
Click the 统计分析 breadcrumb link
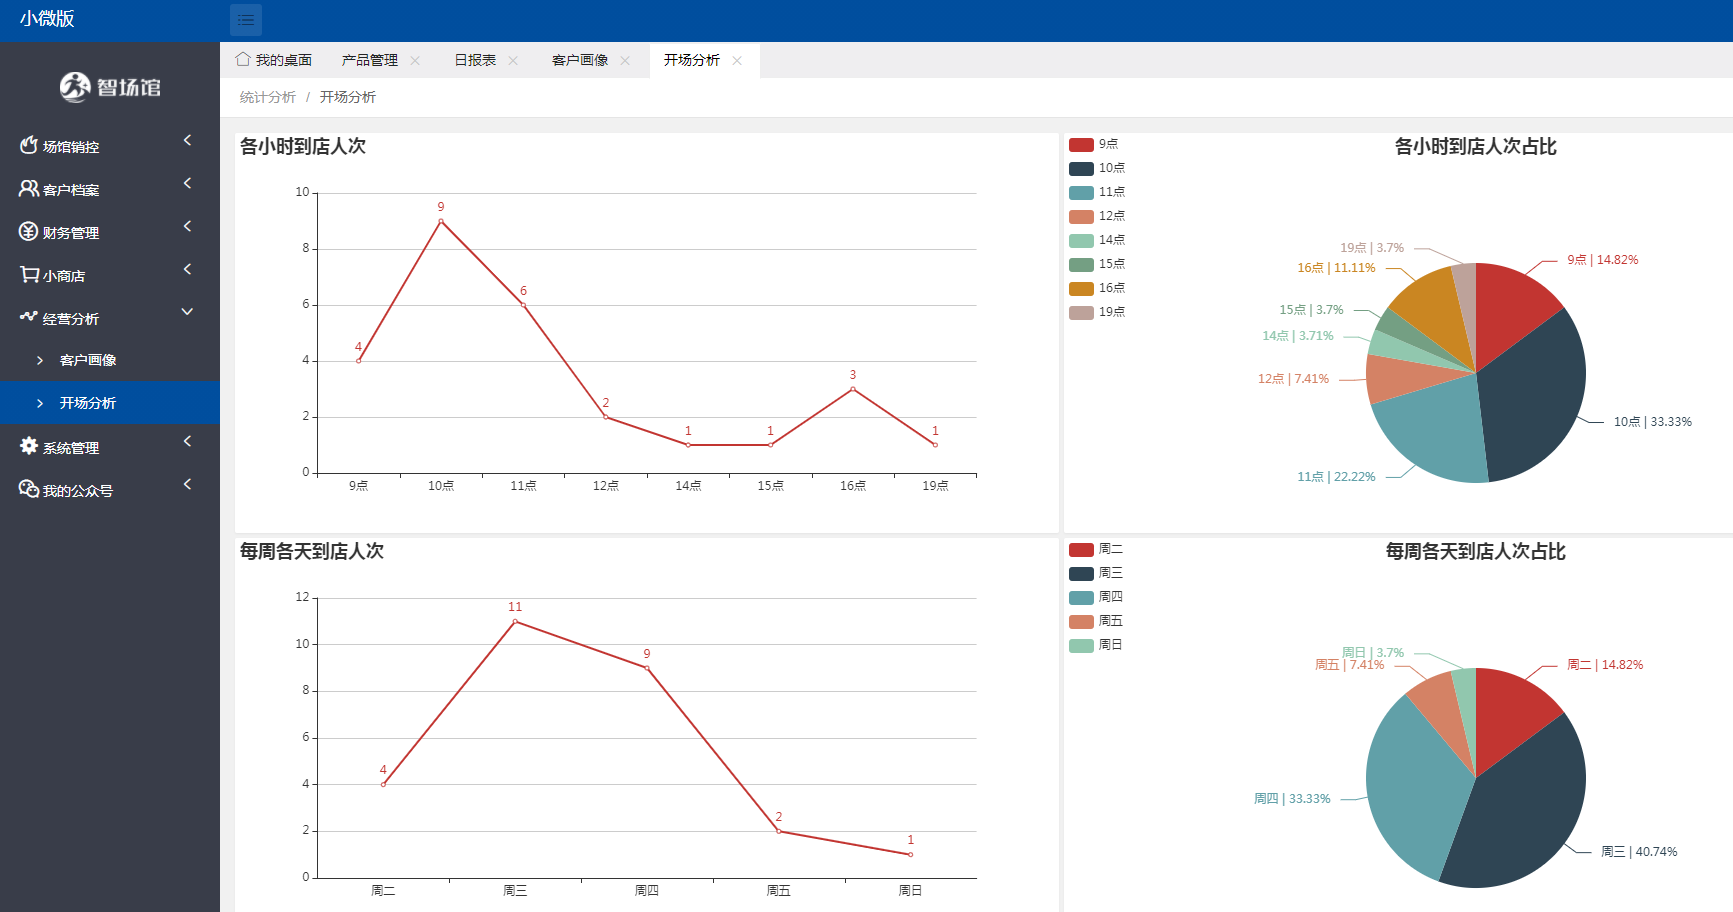[267, 97]
